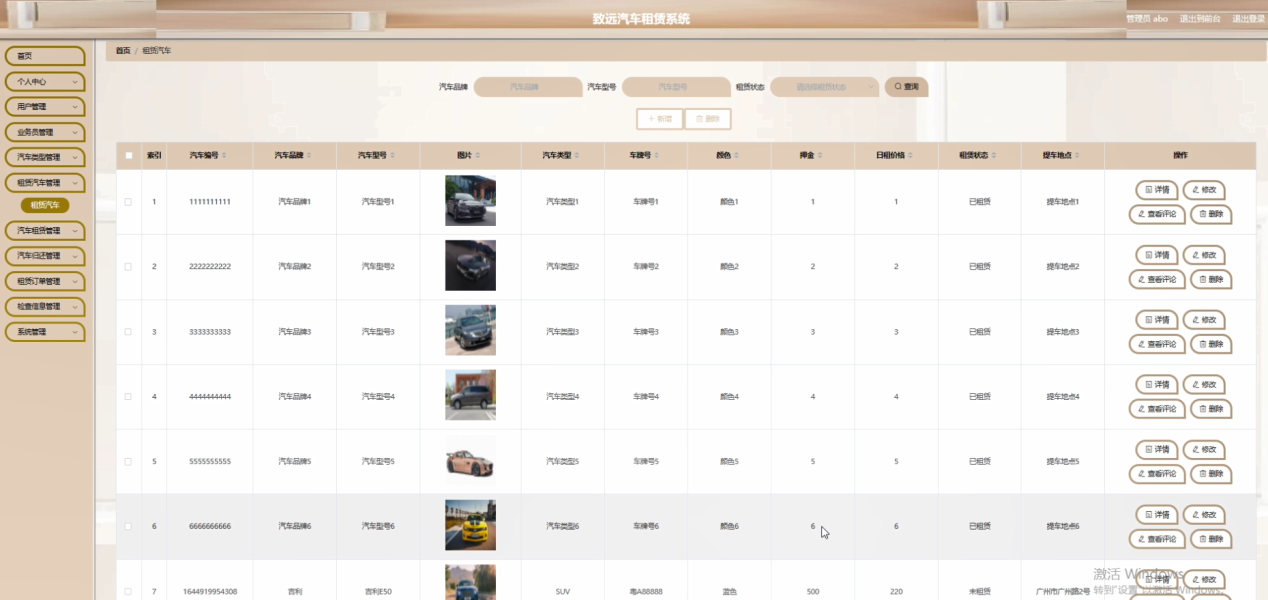Focus the 汽车型号 search field

point(676,87)
